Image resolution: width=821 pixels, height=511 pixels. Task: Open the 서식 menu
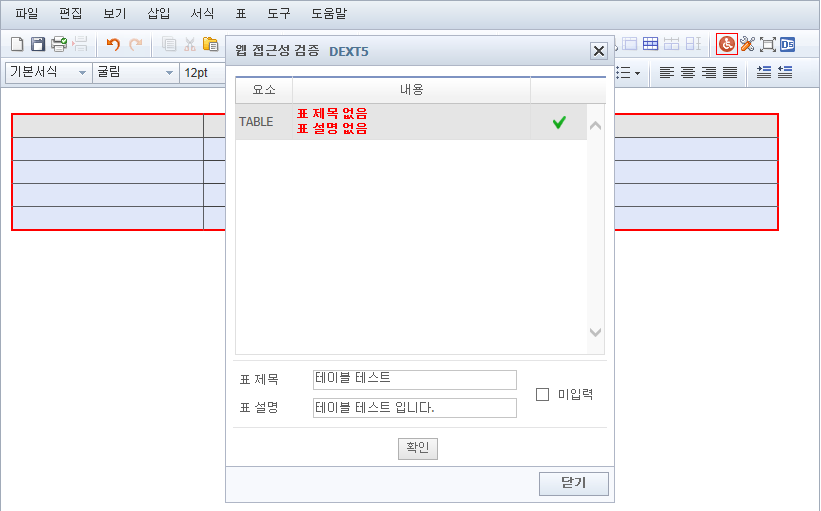tap(202, 13)
